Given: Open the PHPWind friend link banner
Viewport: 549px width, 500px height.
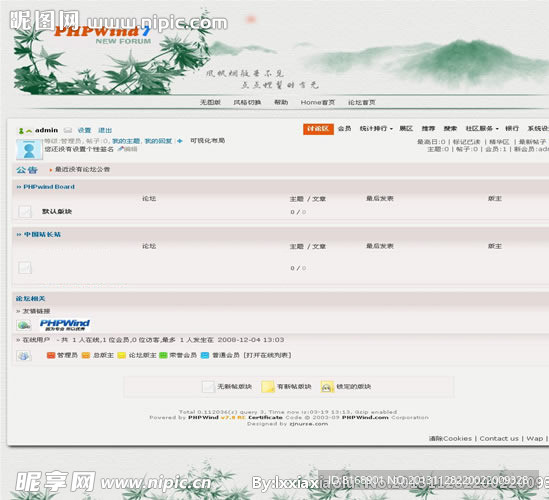Looking at the screenshot, I should (65, 325).
